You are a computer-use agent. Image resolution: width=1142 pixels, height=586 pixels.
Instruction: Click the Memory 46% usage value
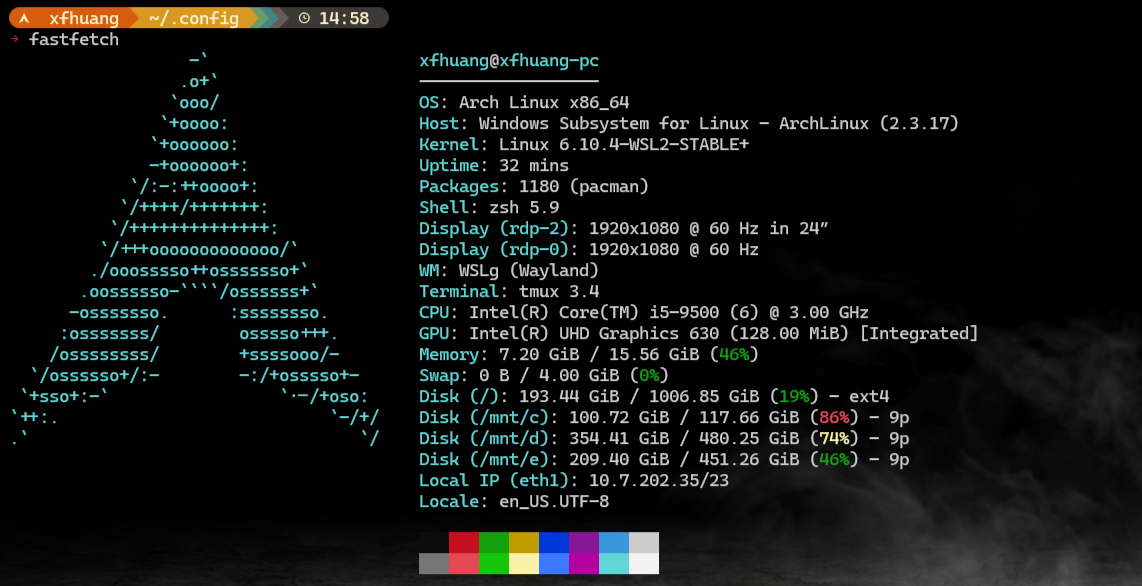pos(734,355)
